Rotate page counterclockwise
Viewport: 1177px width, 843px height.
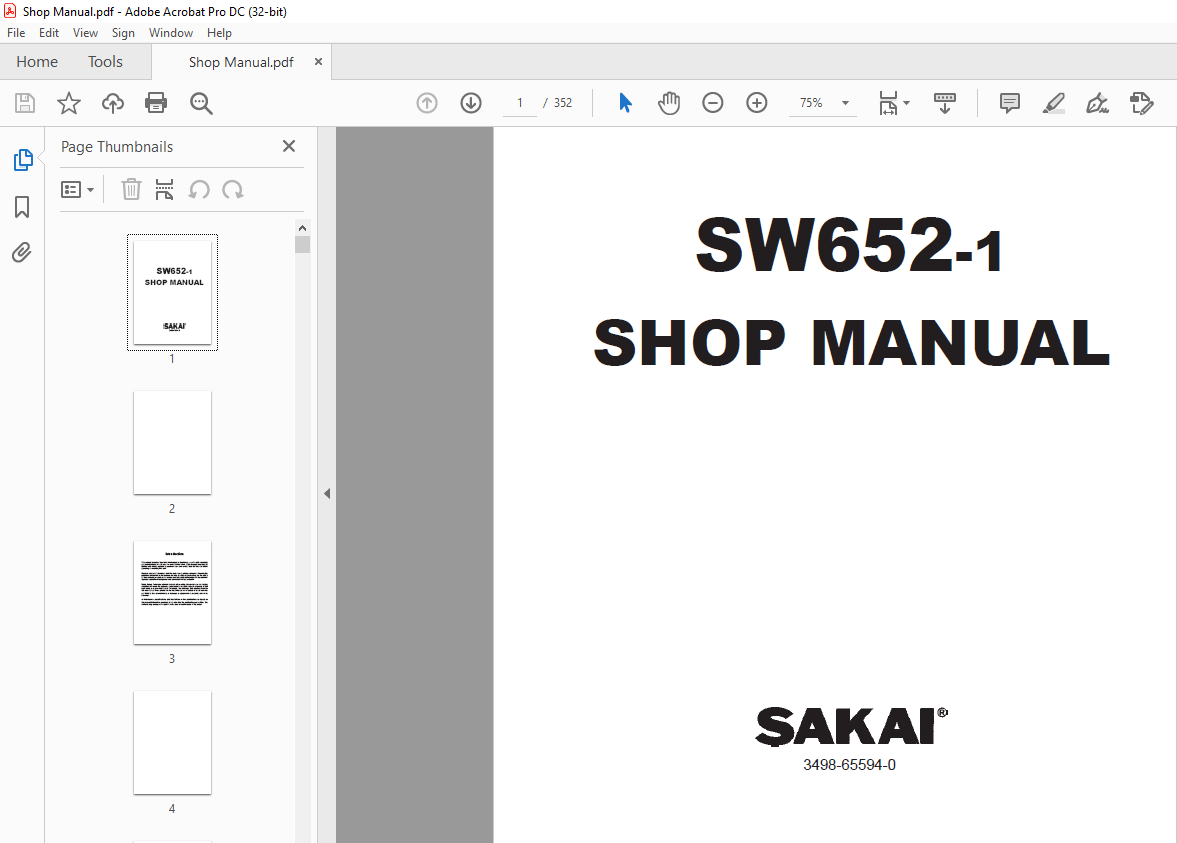click(199, 189)
